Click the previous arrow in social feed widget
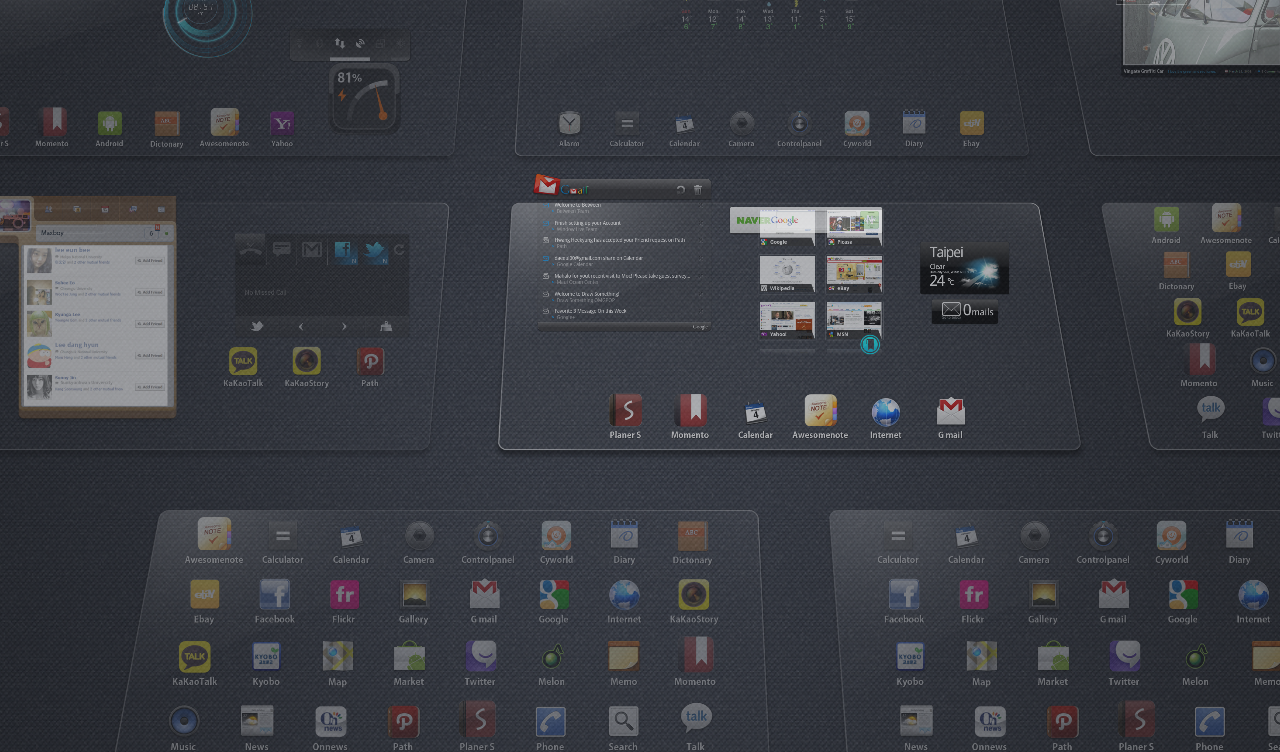 tap(301, 326)
